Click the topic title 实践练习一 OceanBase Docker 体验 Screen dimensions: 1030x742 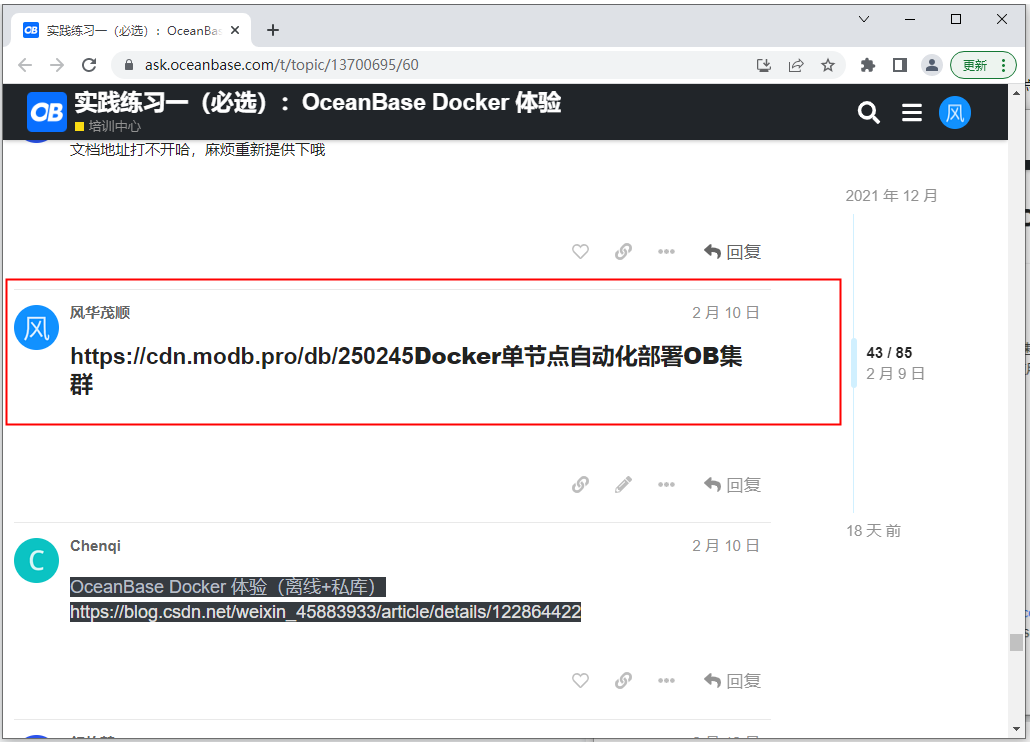pos(318,102)
